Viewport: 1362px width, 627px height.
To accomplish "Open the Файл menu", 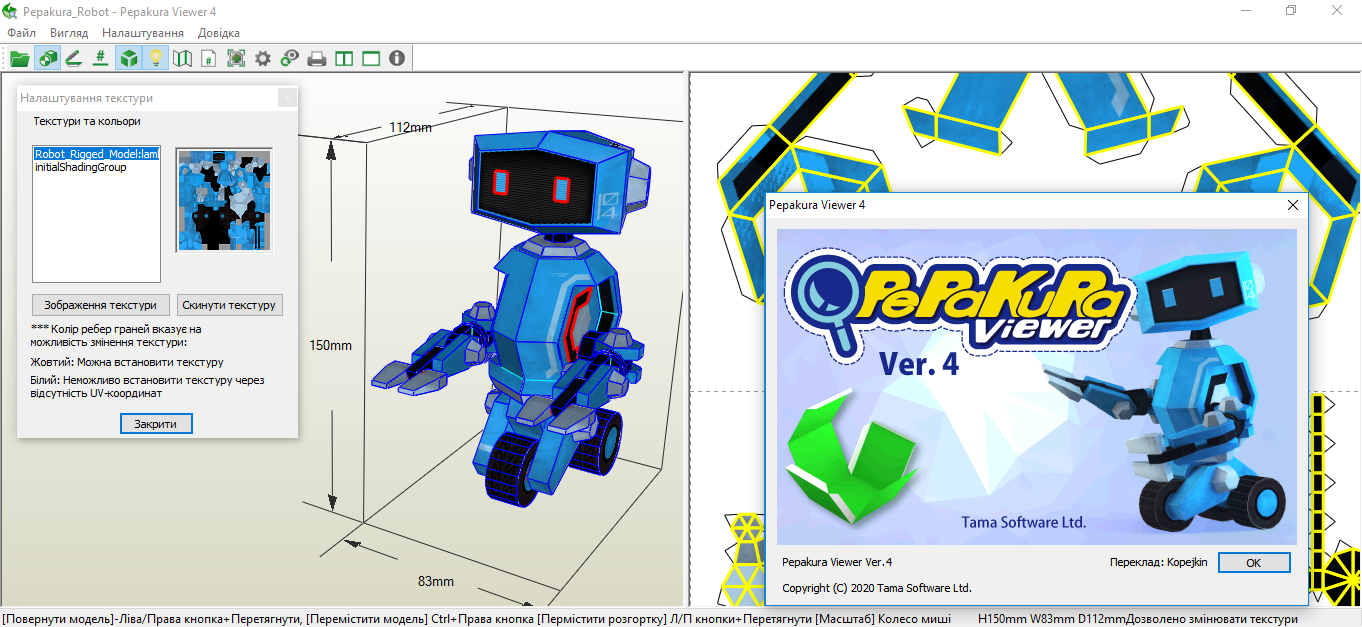I will point(21,33).
